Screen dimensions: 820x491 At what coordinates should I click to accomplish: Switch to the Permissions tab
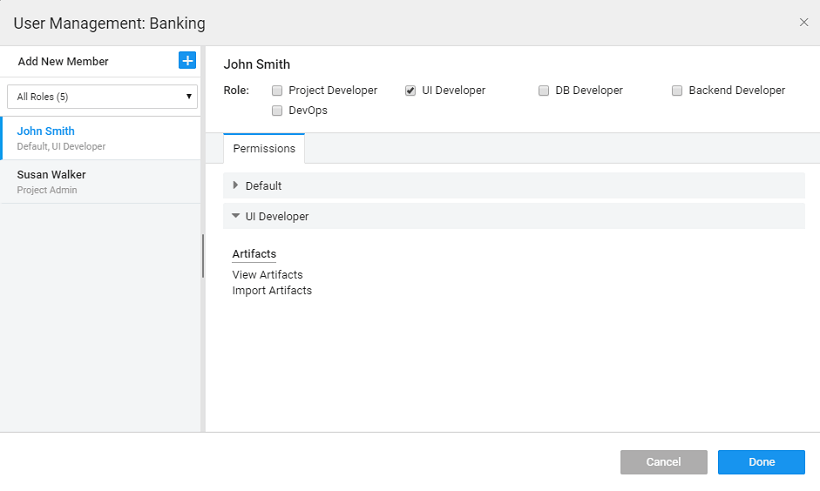coord(264,148)
